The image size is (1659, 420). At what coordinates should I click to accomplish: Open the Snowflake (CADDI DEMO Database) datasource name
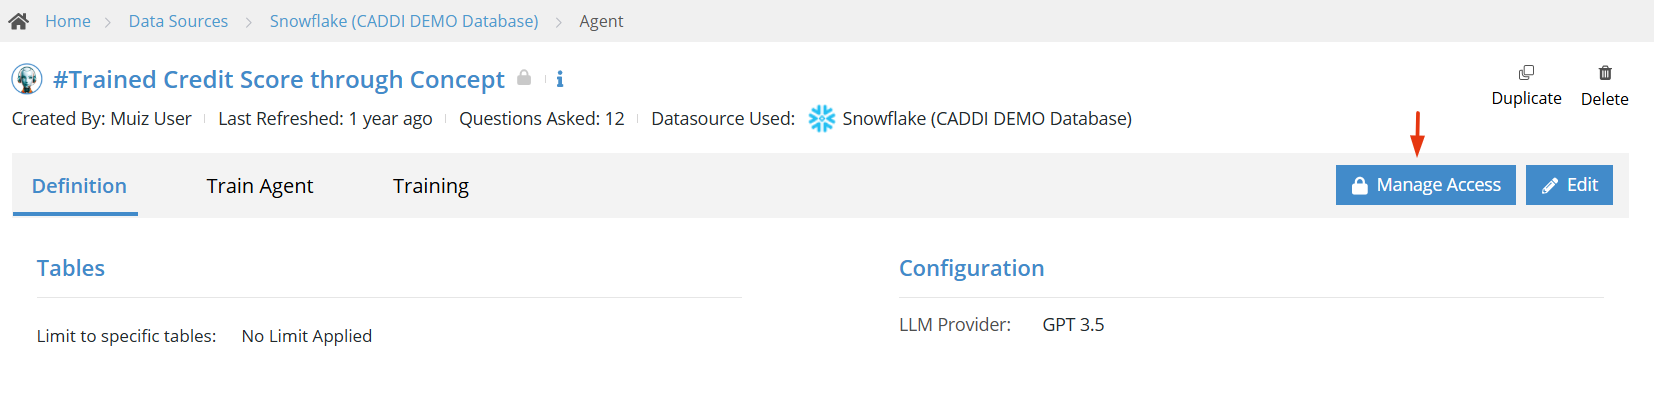pos(987,119)
